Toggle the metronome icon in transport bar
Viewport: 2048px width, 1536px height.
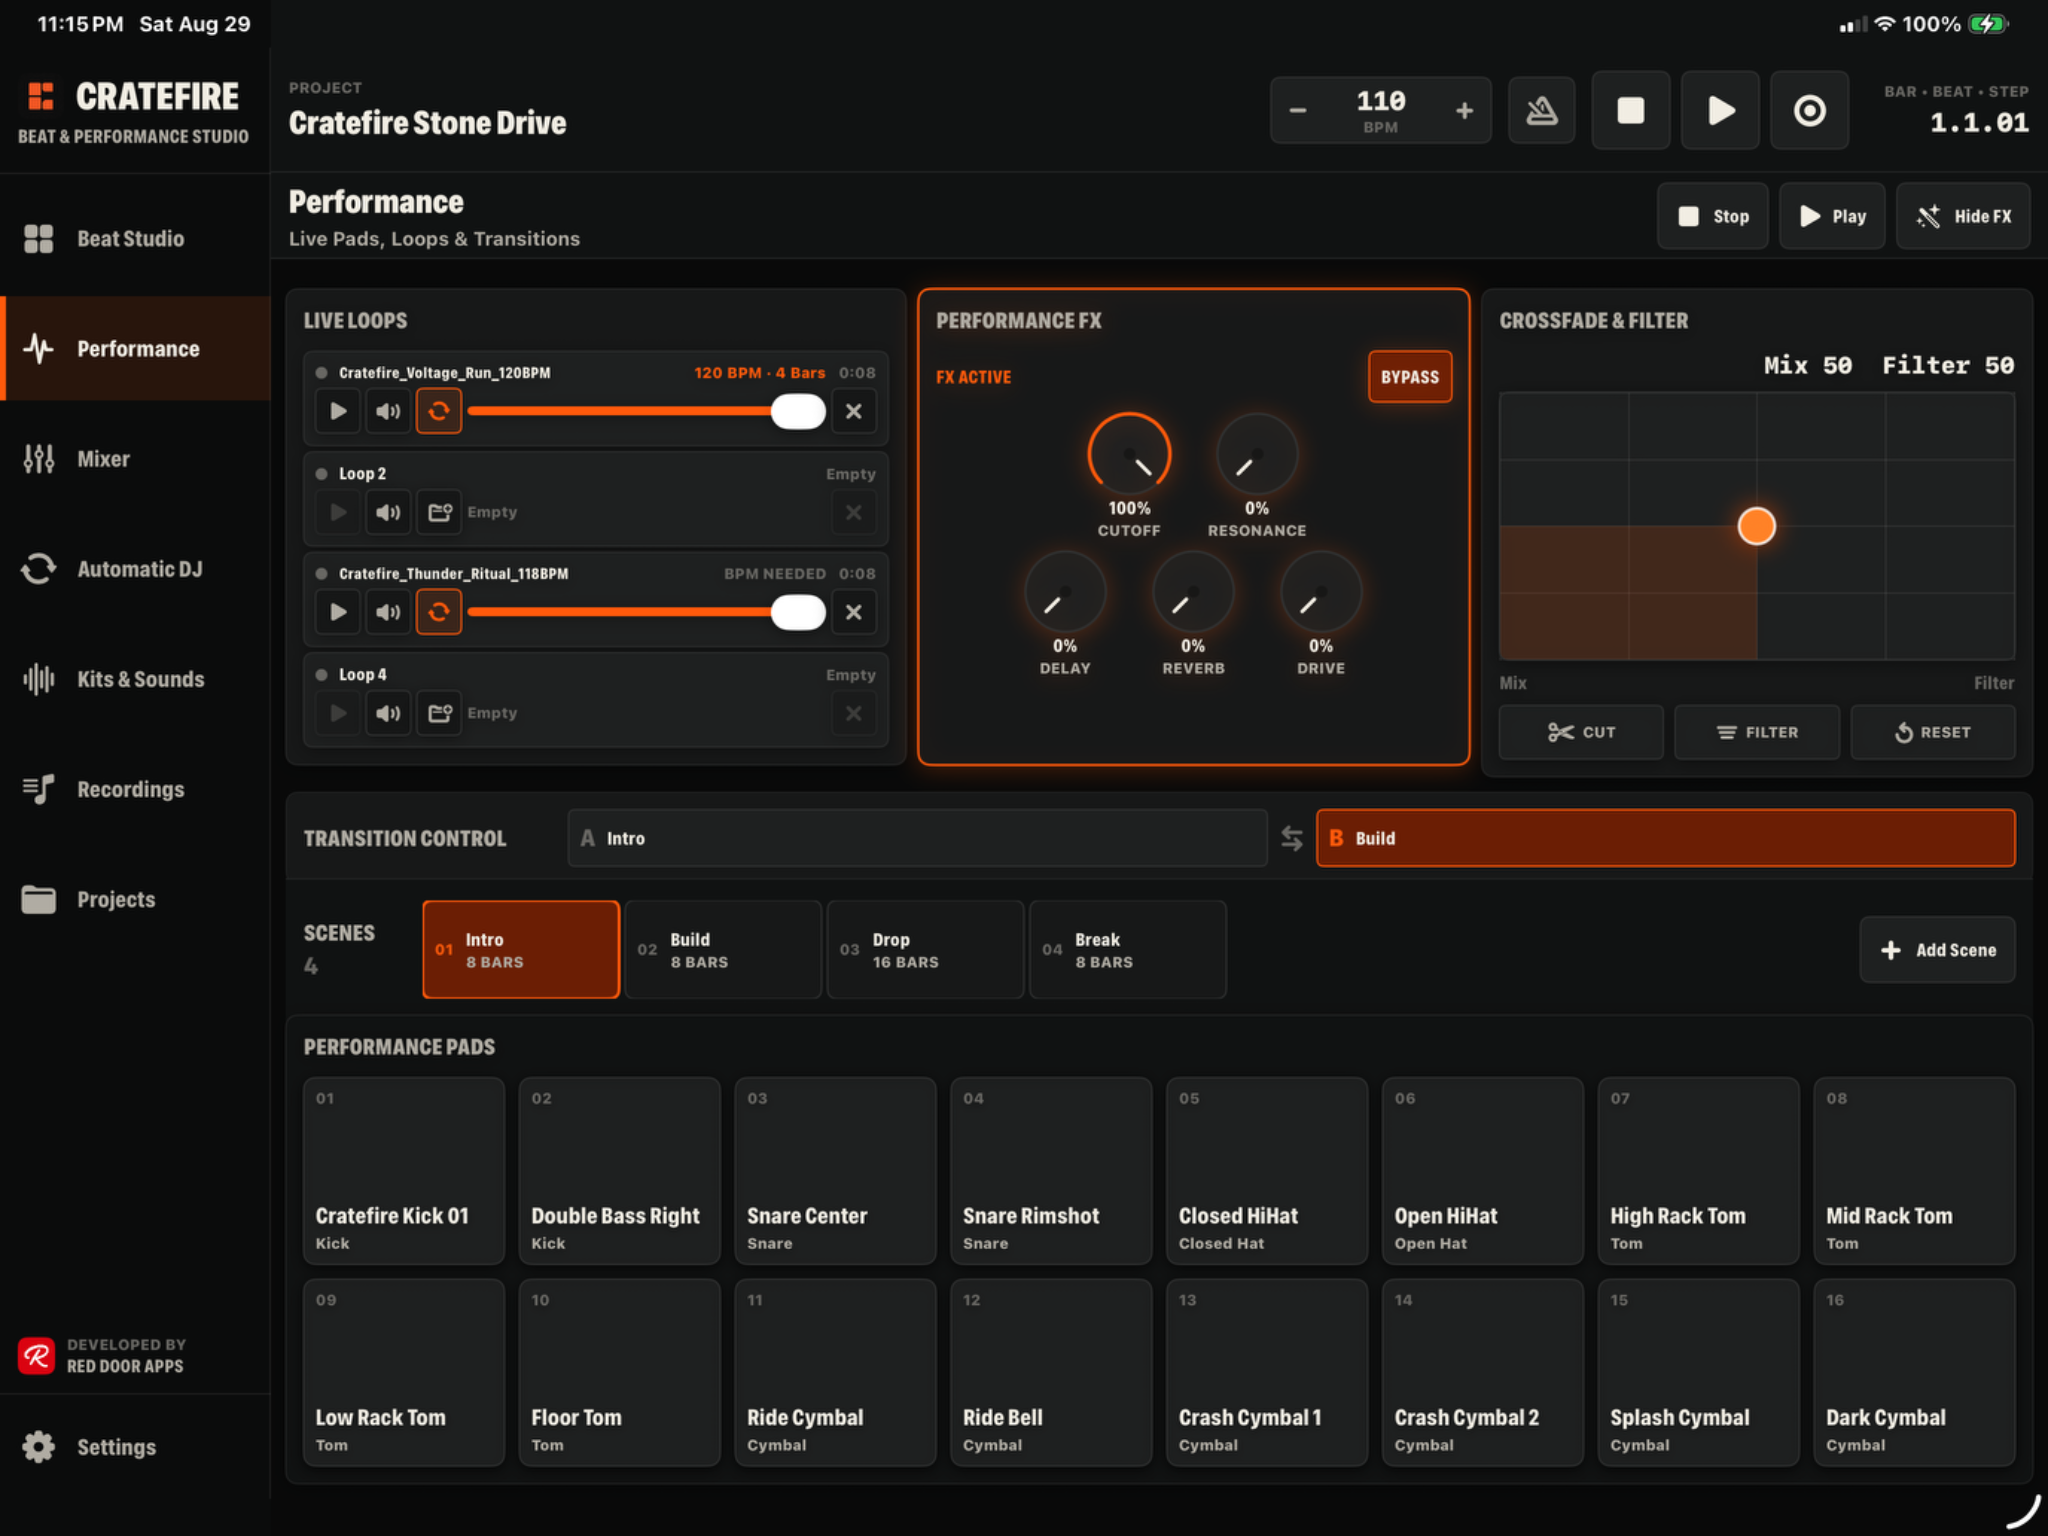(1541, 110)
